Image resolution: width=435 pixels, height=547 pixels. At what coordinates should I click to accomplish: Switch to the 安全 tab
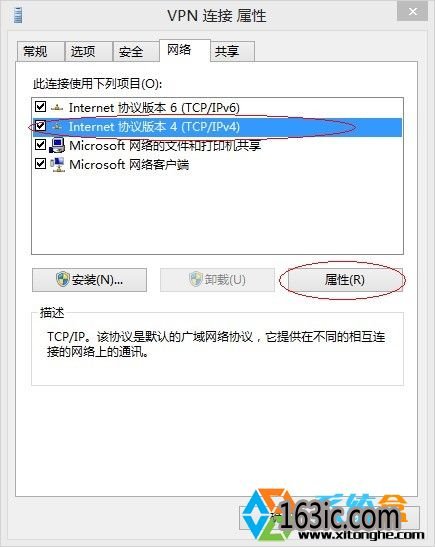click(136, 52)
